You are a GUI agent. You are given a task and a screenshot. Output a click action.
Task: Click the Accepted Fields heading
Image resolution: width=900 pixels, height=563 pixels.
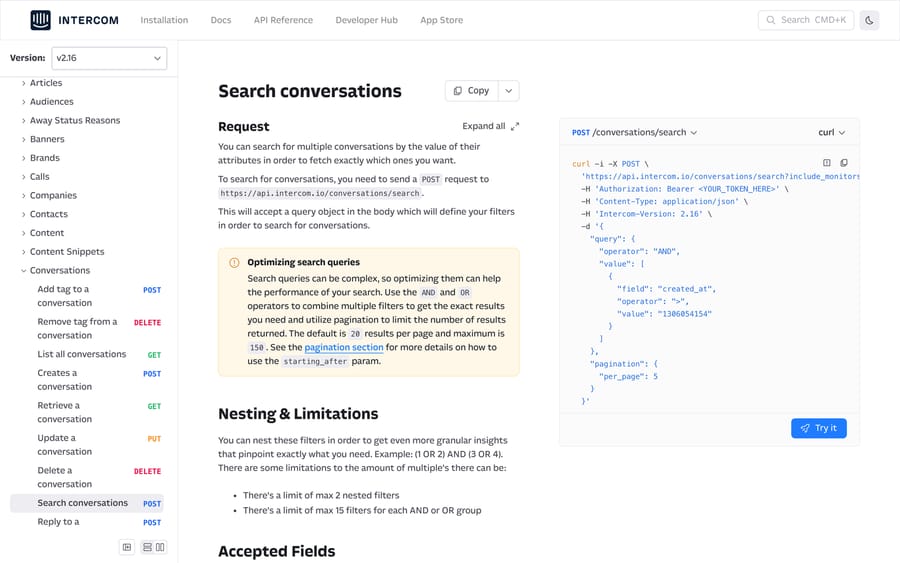(277, 551)
